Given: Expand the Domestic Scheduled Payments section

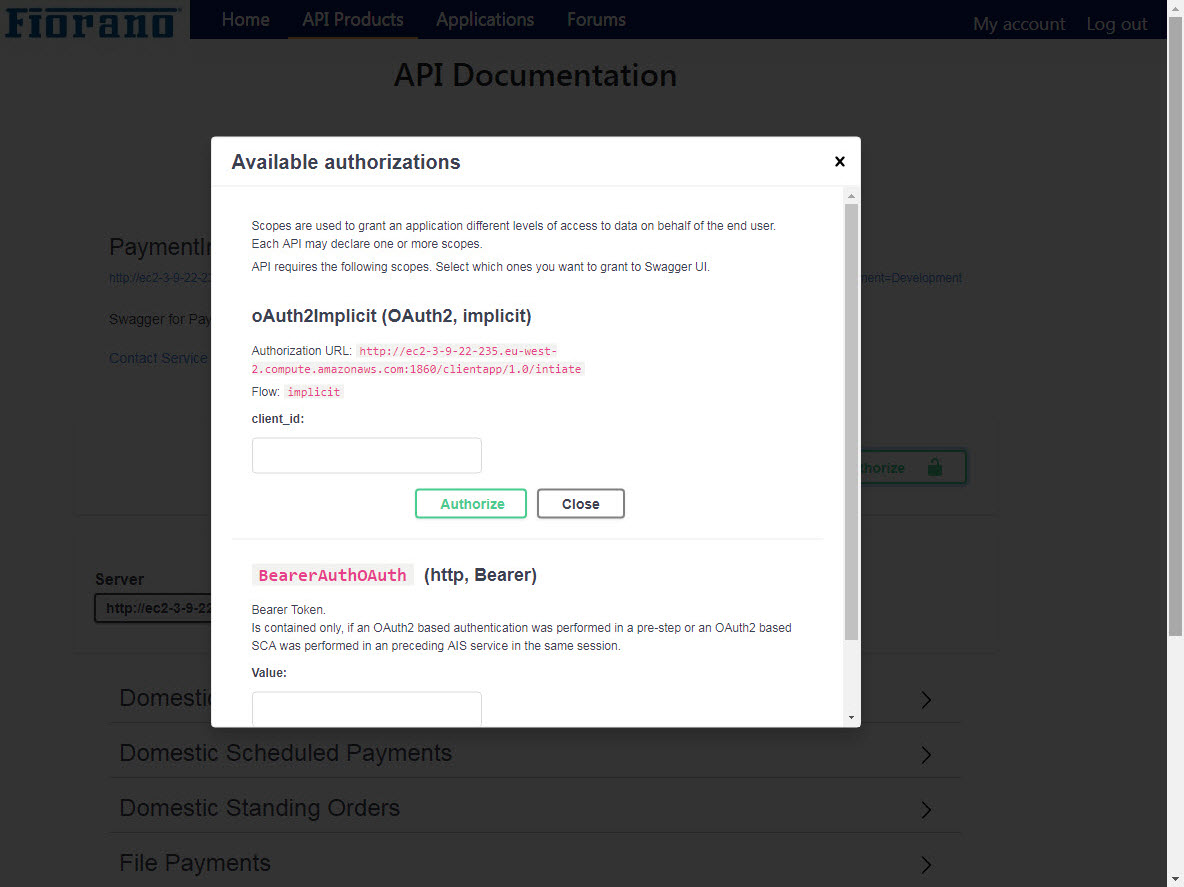Looking at the screenshot, I should click(x=925, y=754).
